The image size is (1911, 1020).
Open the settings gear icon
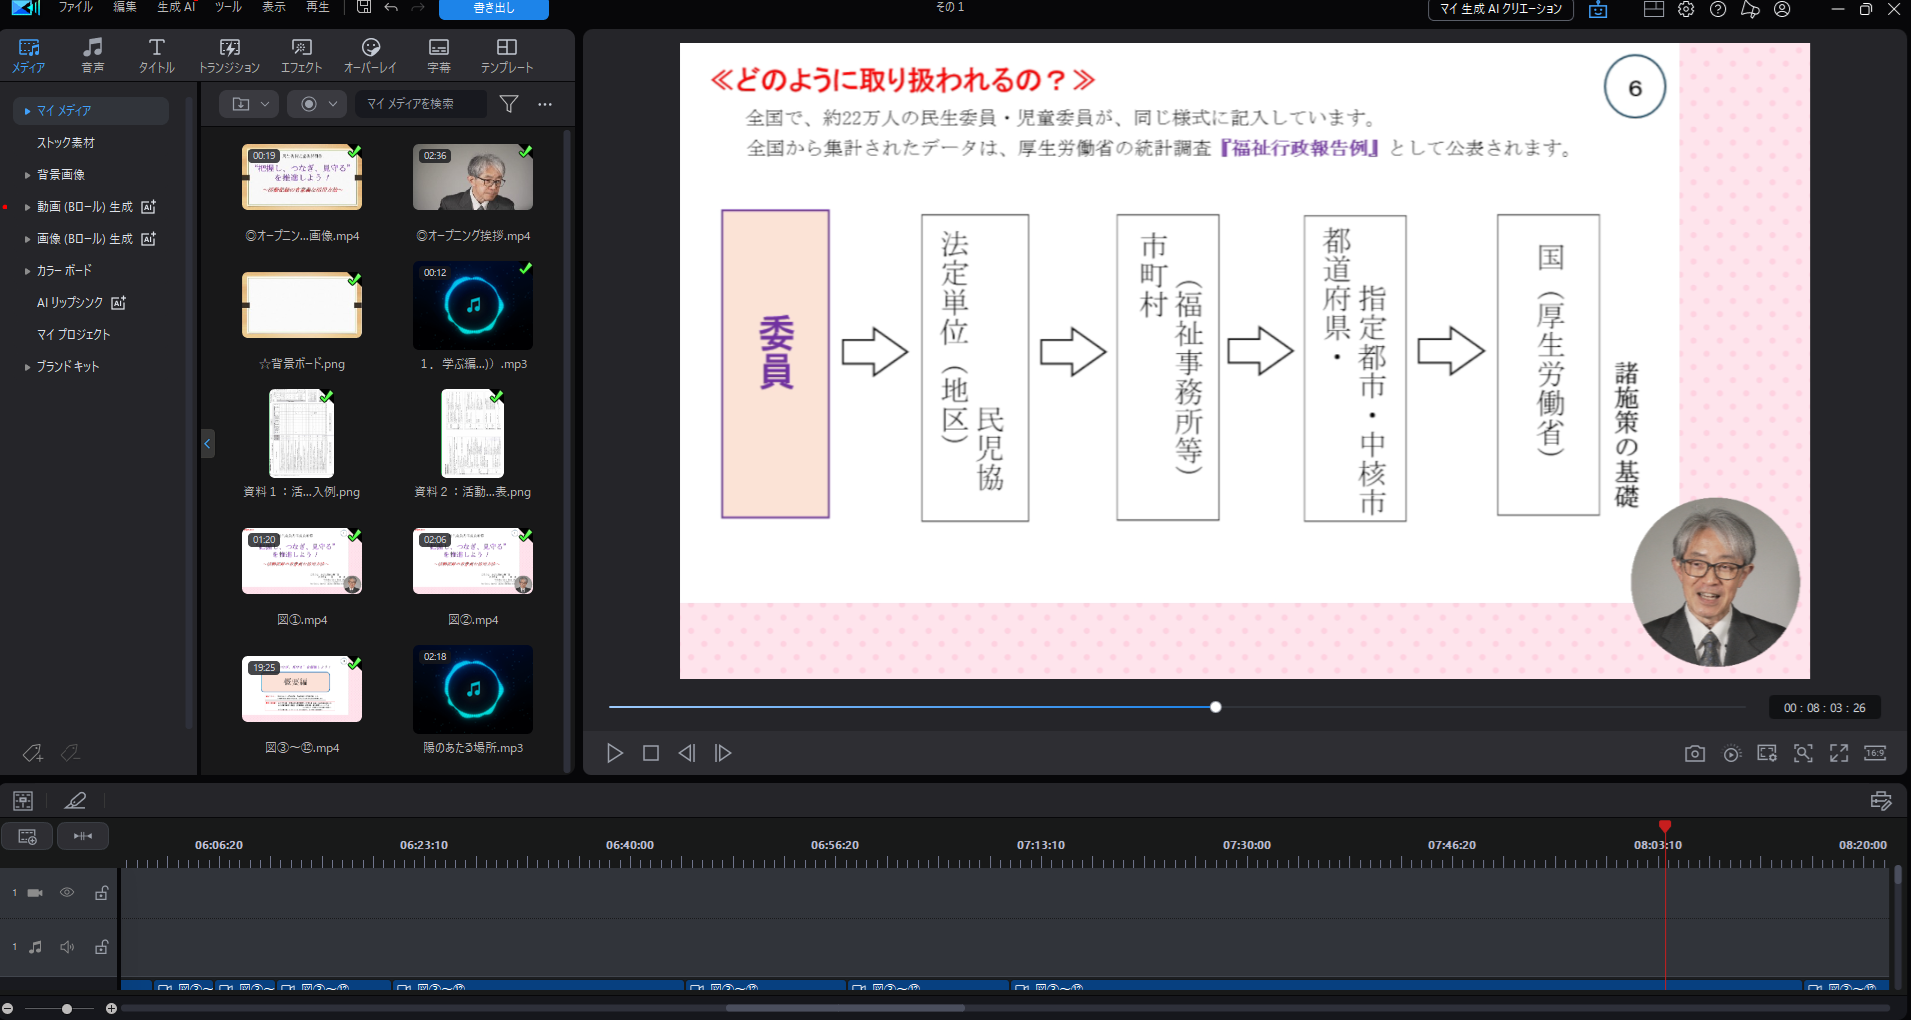coord(1686,9)
